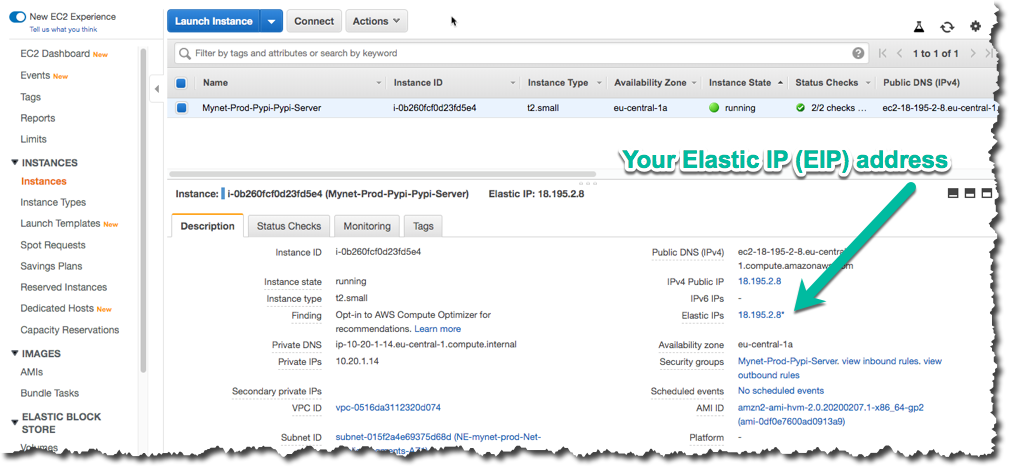Screen dimensions: 1010x467
Task: Open the Mynet-Prod-Pypi-Server security group link
Action: coord(789,361)
